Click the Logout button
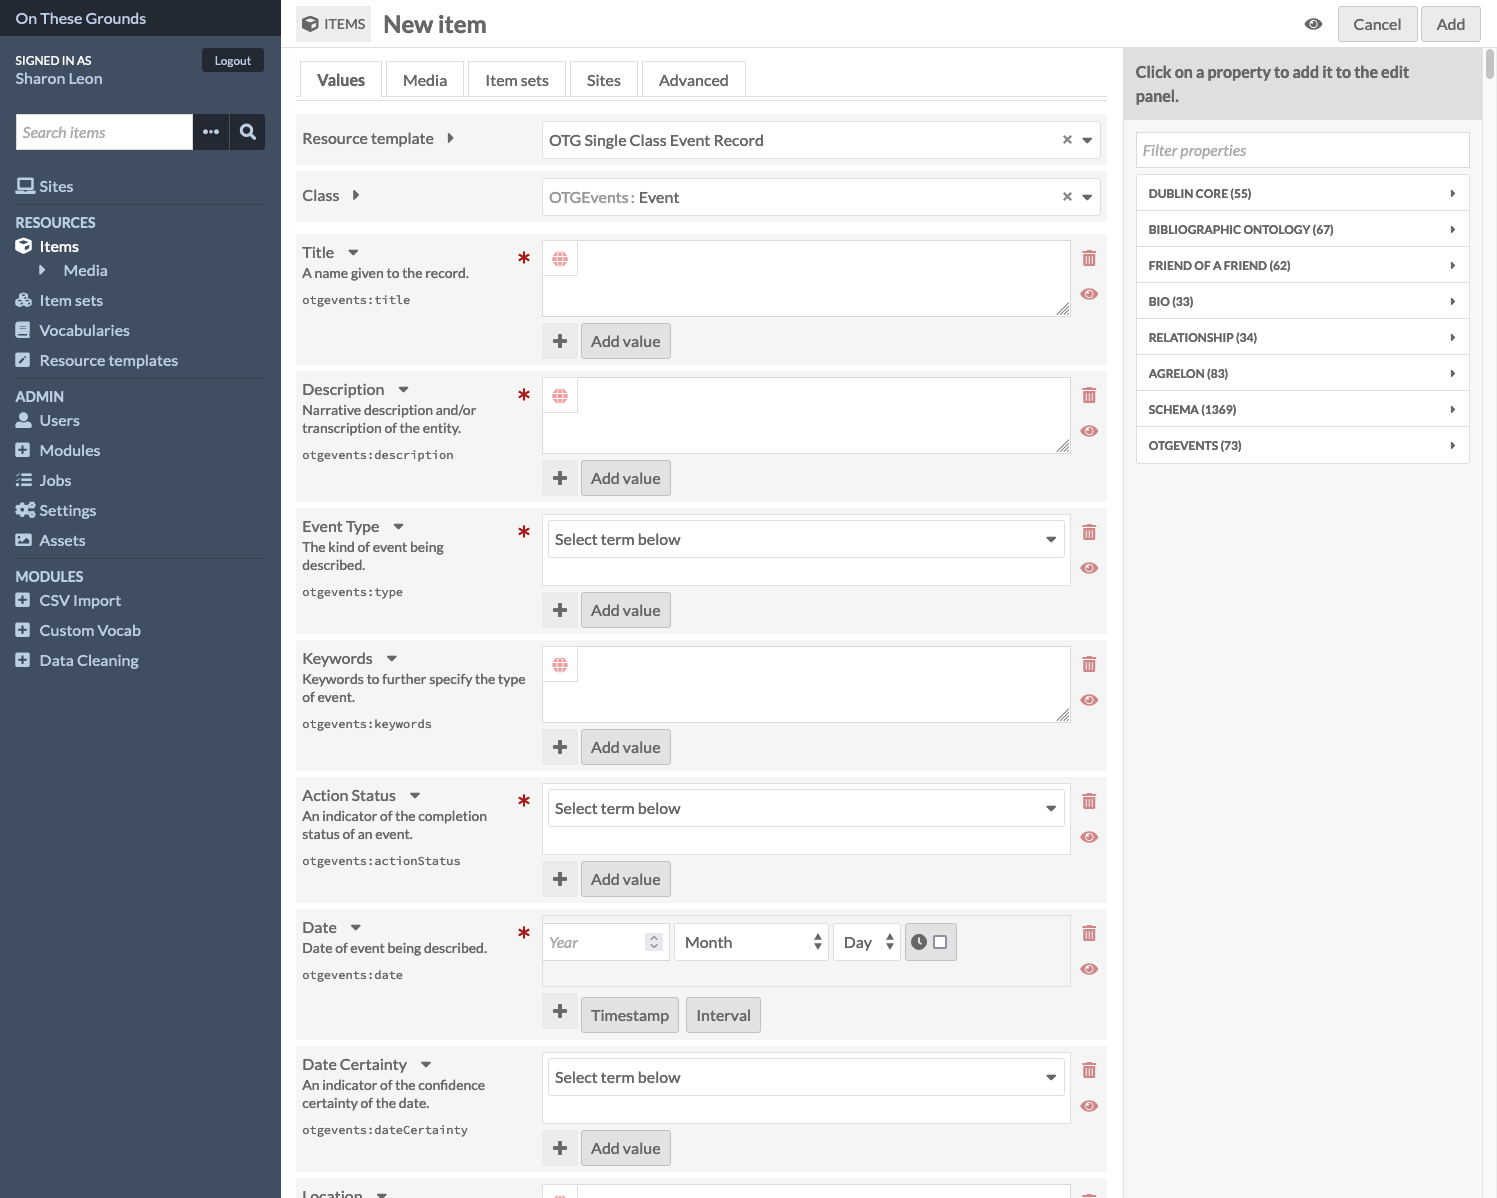The image size is (1497, 1198). click(x=233, y=60)
